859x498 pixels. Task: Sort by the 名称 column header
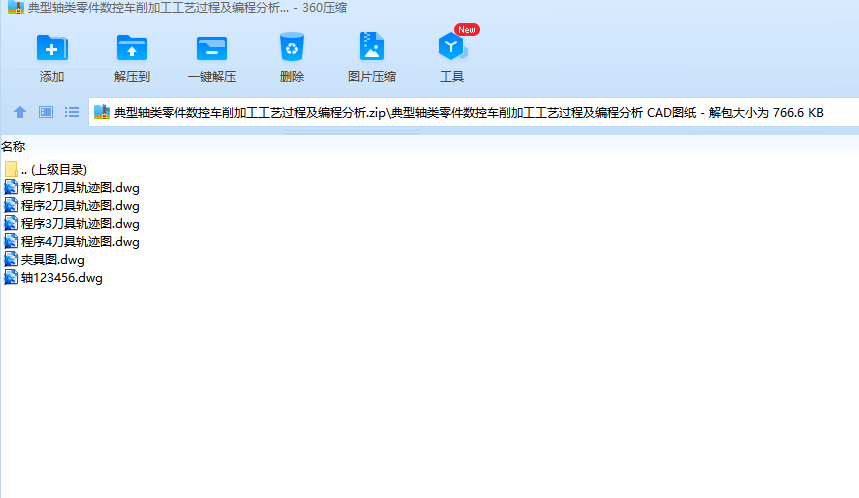[x=13, y=146]
